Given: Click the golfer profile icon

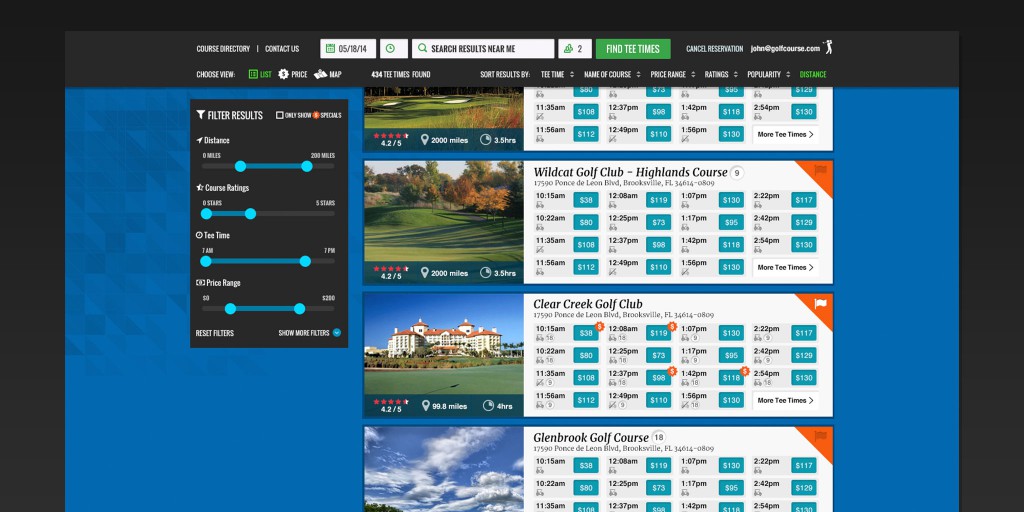Looking at the screenshot, I should coord(827,48).
